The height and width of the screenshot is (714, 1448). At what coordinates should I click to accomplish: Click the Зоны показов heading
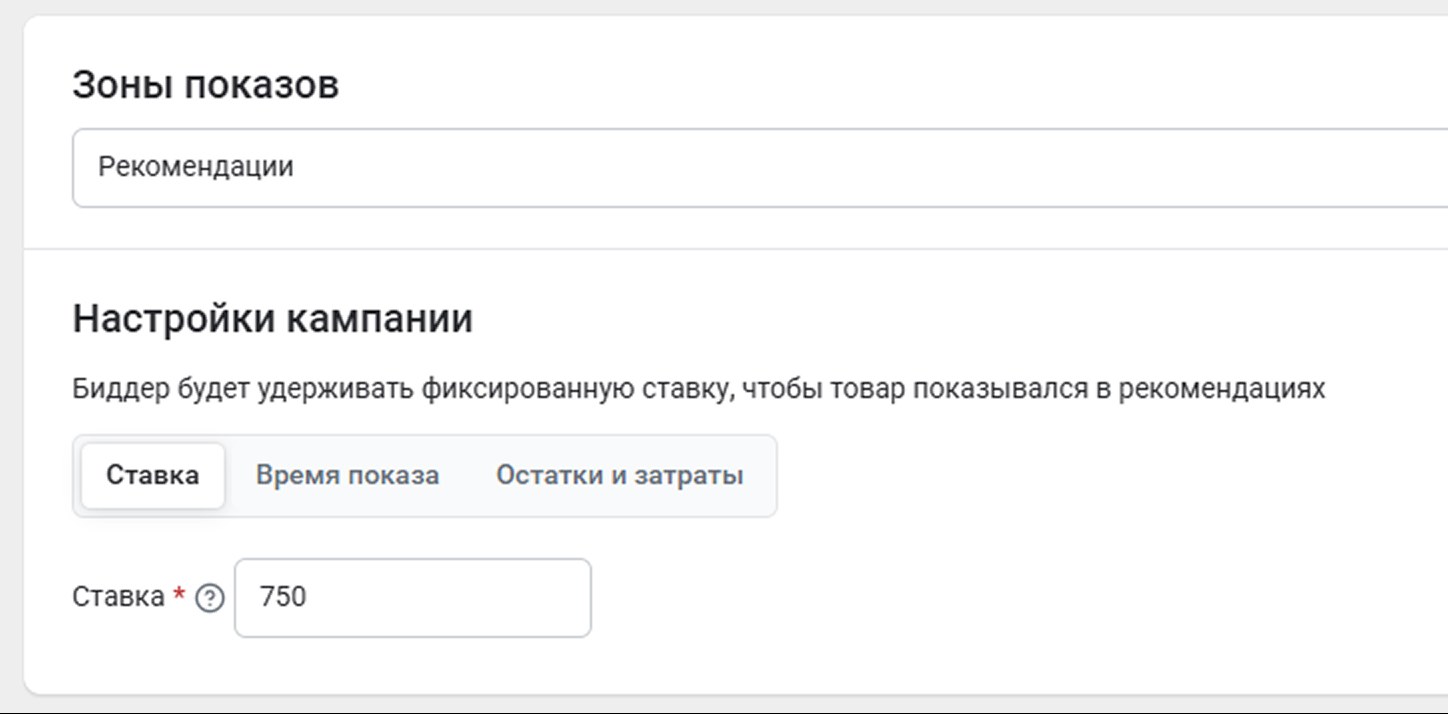205,85
